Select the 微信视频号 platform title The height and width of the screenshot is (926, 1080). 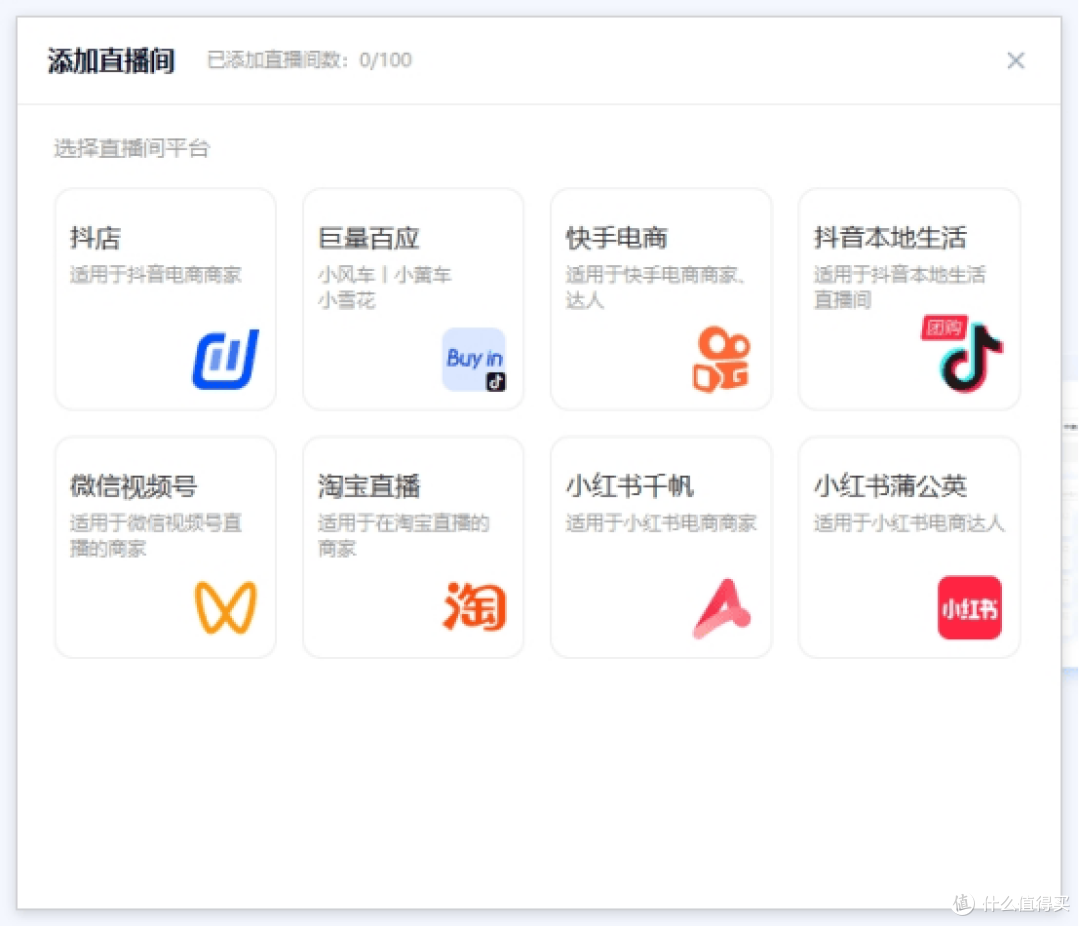tap(134, 486)
